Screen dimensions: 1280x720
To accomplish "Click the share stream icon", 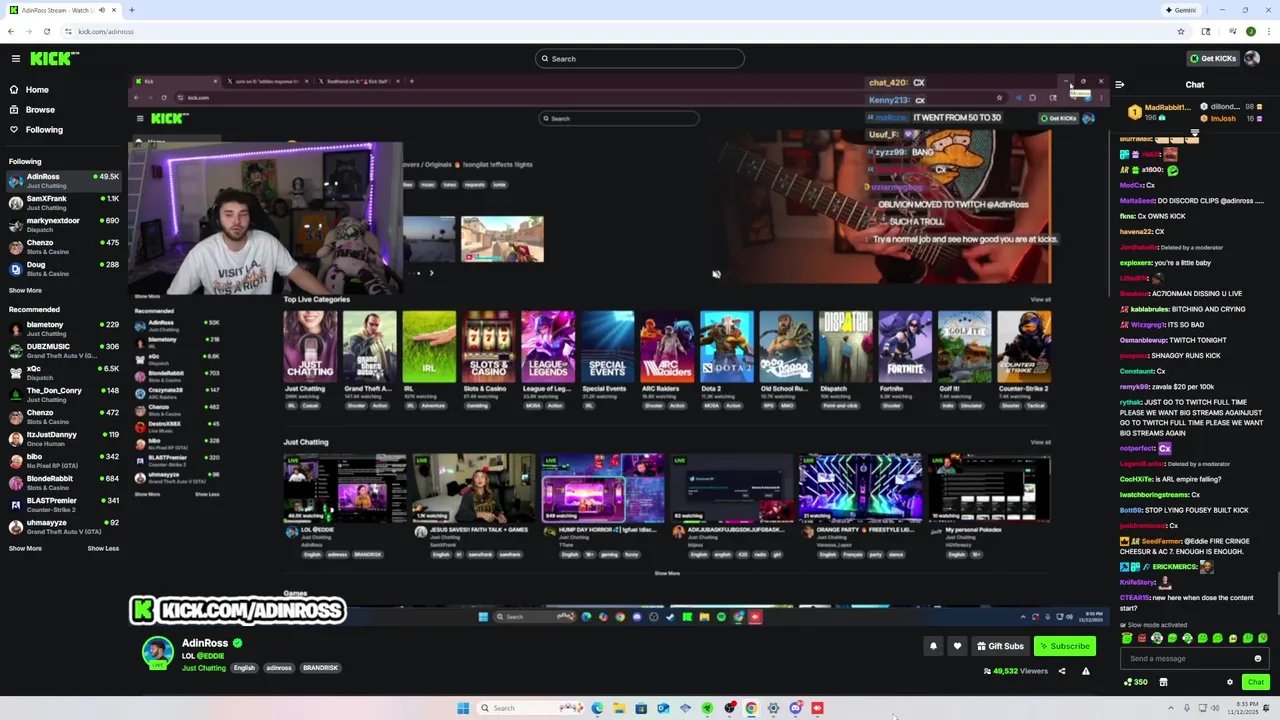I will (x=1062, y=671).
